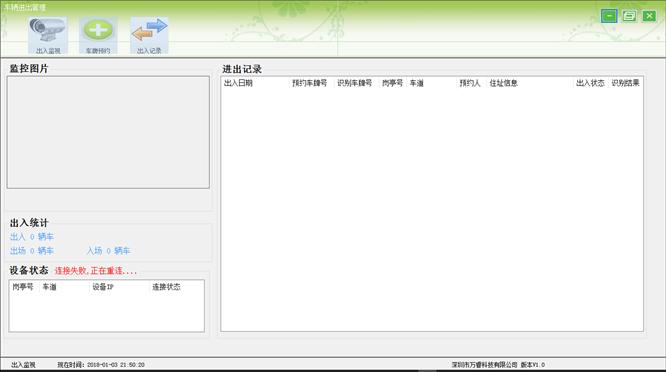This screenshot has height=372, width=666.
Task: Click the empty 监控图片 preview panel
Action: 108,132
